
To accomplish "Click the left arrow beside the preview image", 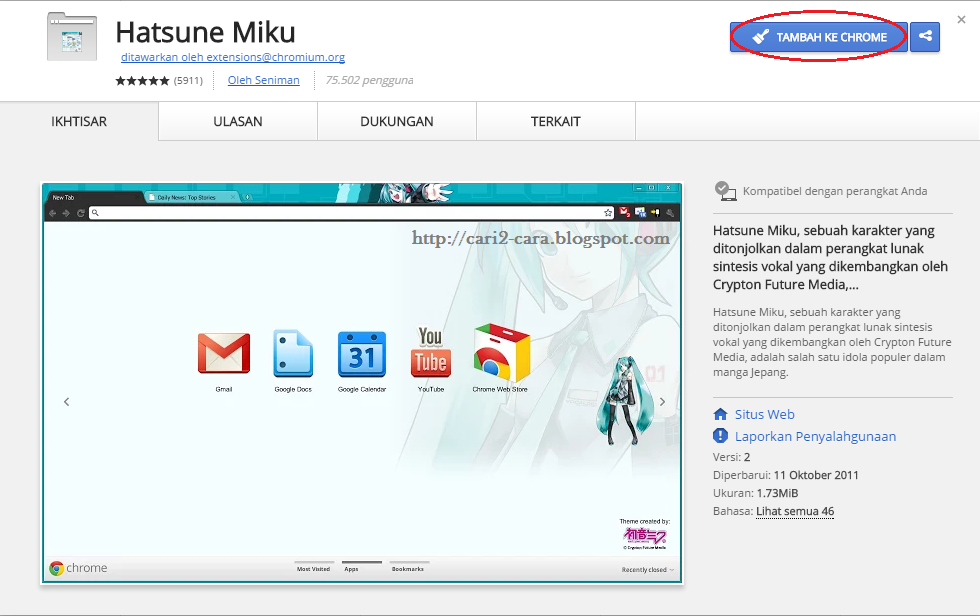I will (x=66, y=401).
